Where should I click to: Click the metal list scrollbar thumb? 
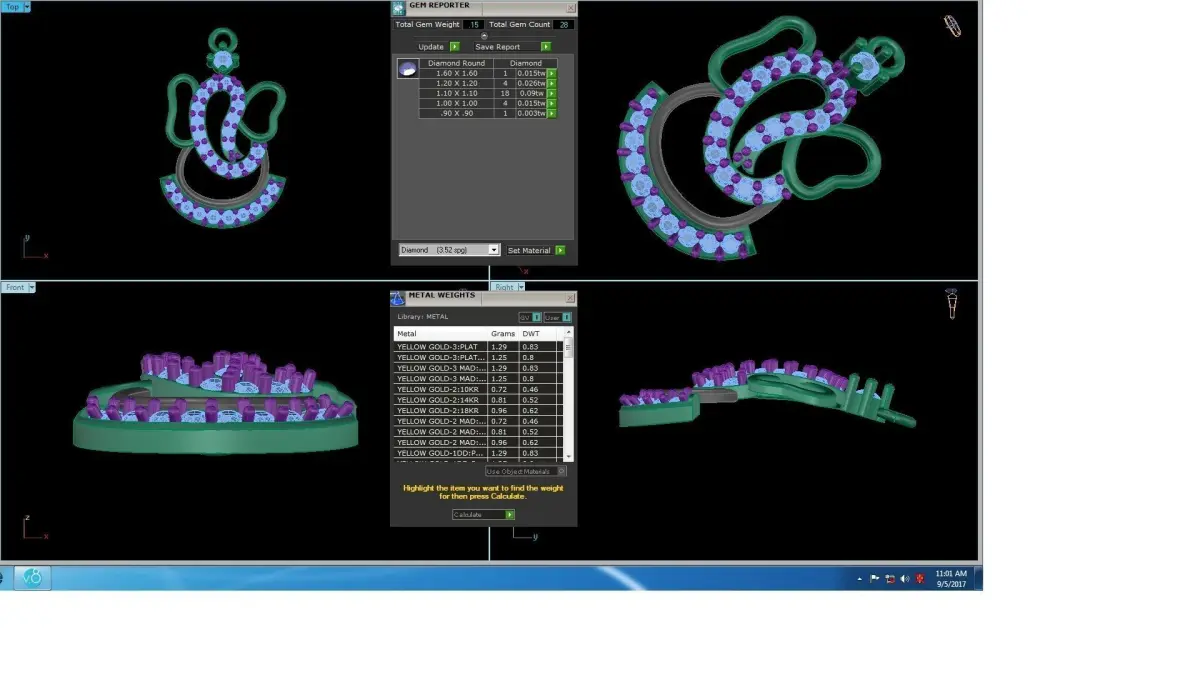pyautogui.click(x=569, y=348)
